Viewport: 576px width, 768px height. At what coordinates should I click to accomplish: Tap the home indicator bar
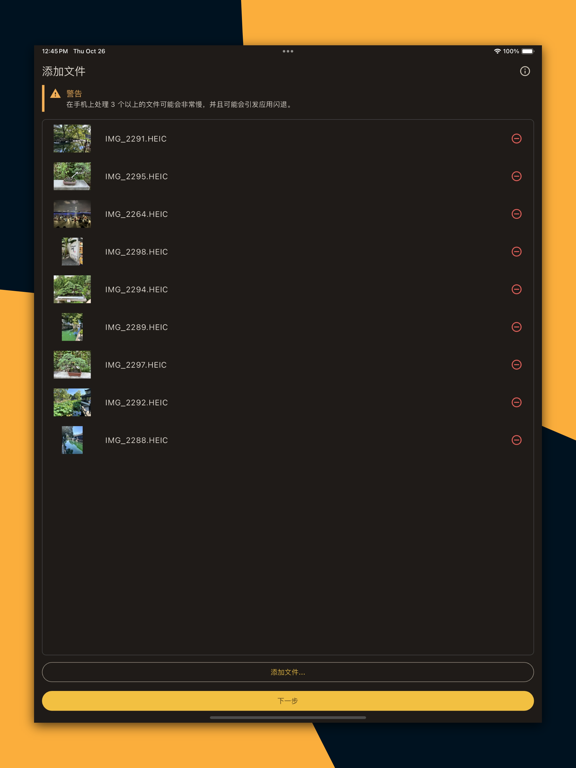tap(288, 718)
